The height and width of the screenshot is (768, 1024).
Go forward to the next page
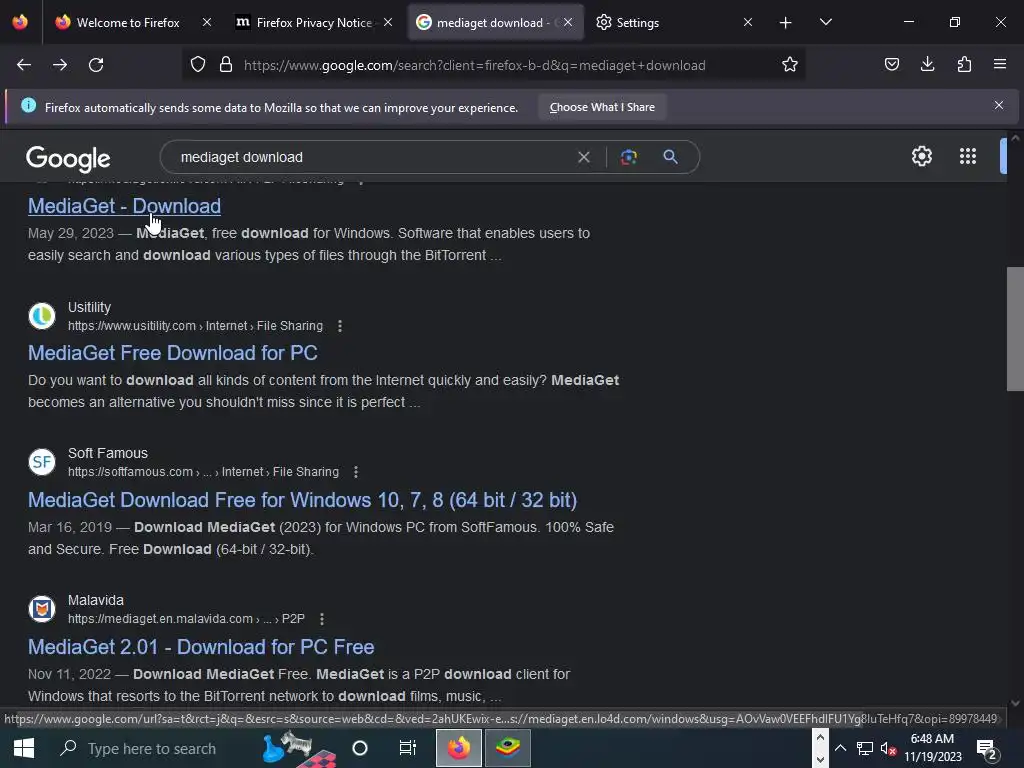[x=60, y=65]
